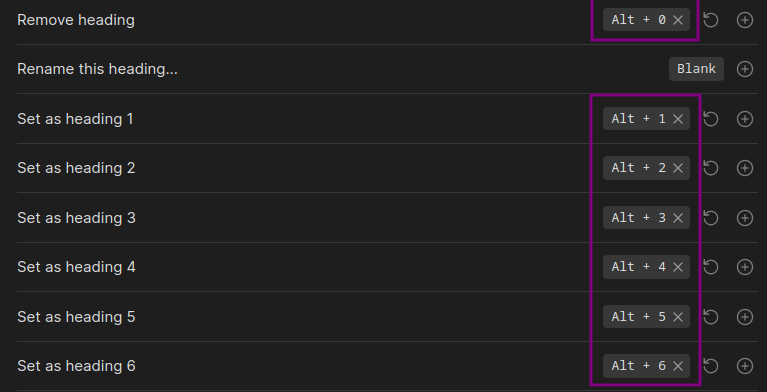The width and height of the screenshot is (767, 392).
Task: Add a hotkey for Rename this heading
Action: (x=744, y=69)
